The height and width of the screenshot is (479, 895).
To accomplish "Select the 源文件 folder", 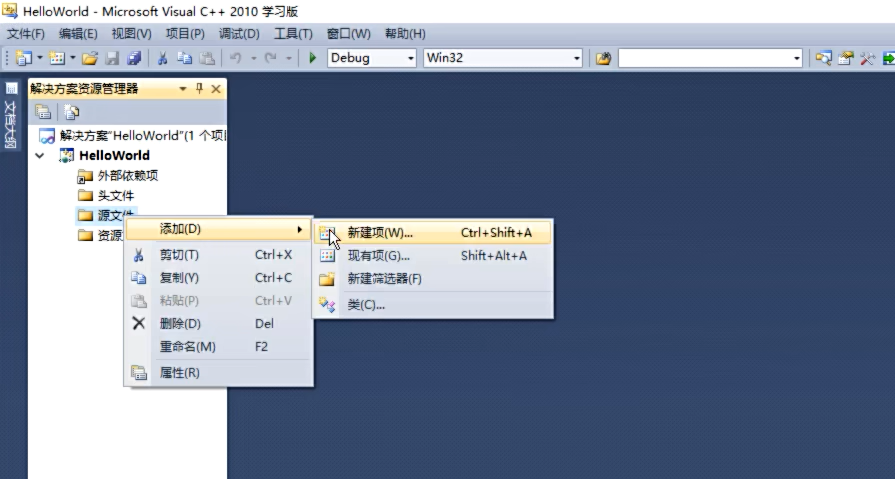I will (106, 215).
